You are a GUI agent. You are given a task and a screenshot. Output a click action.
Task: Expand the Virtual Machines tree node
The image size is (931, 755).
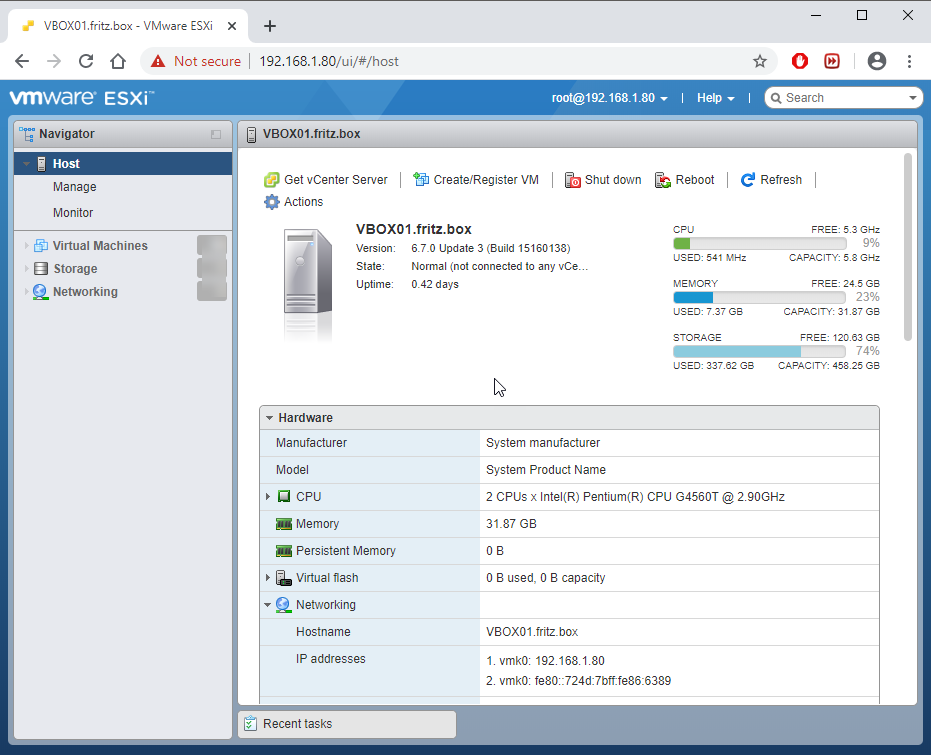pos(26,245)
